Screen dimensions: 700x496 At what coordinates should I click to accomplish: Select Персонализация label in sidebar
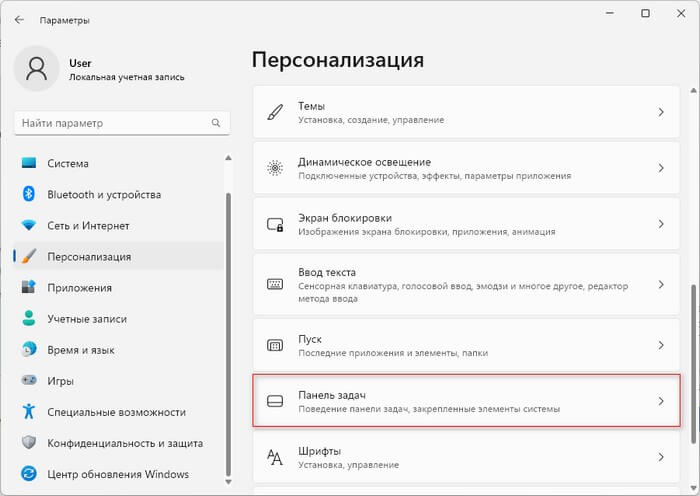[89, 257]
